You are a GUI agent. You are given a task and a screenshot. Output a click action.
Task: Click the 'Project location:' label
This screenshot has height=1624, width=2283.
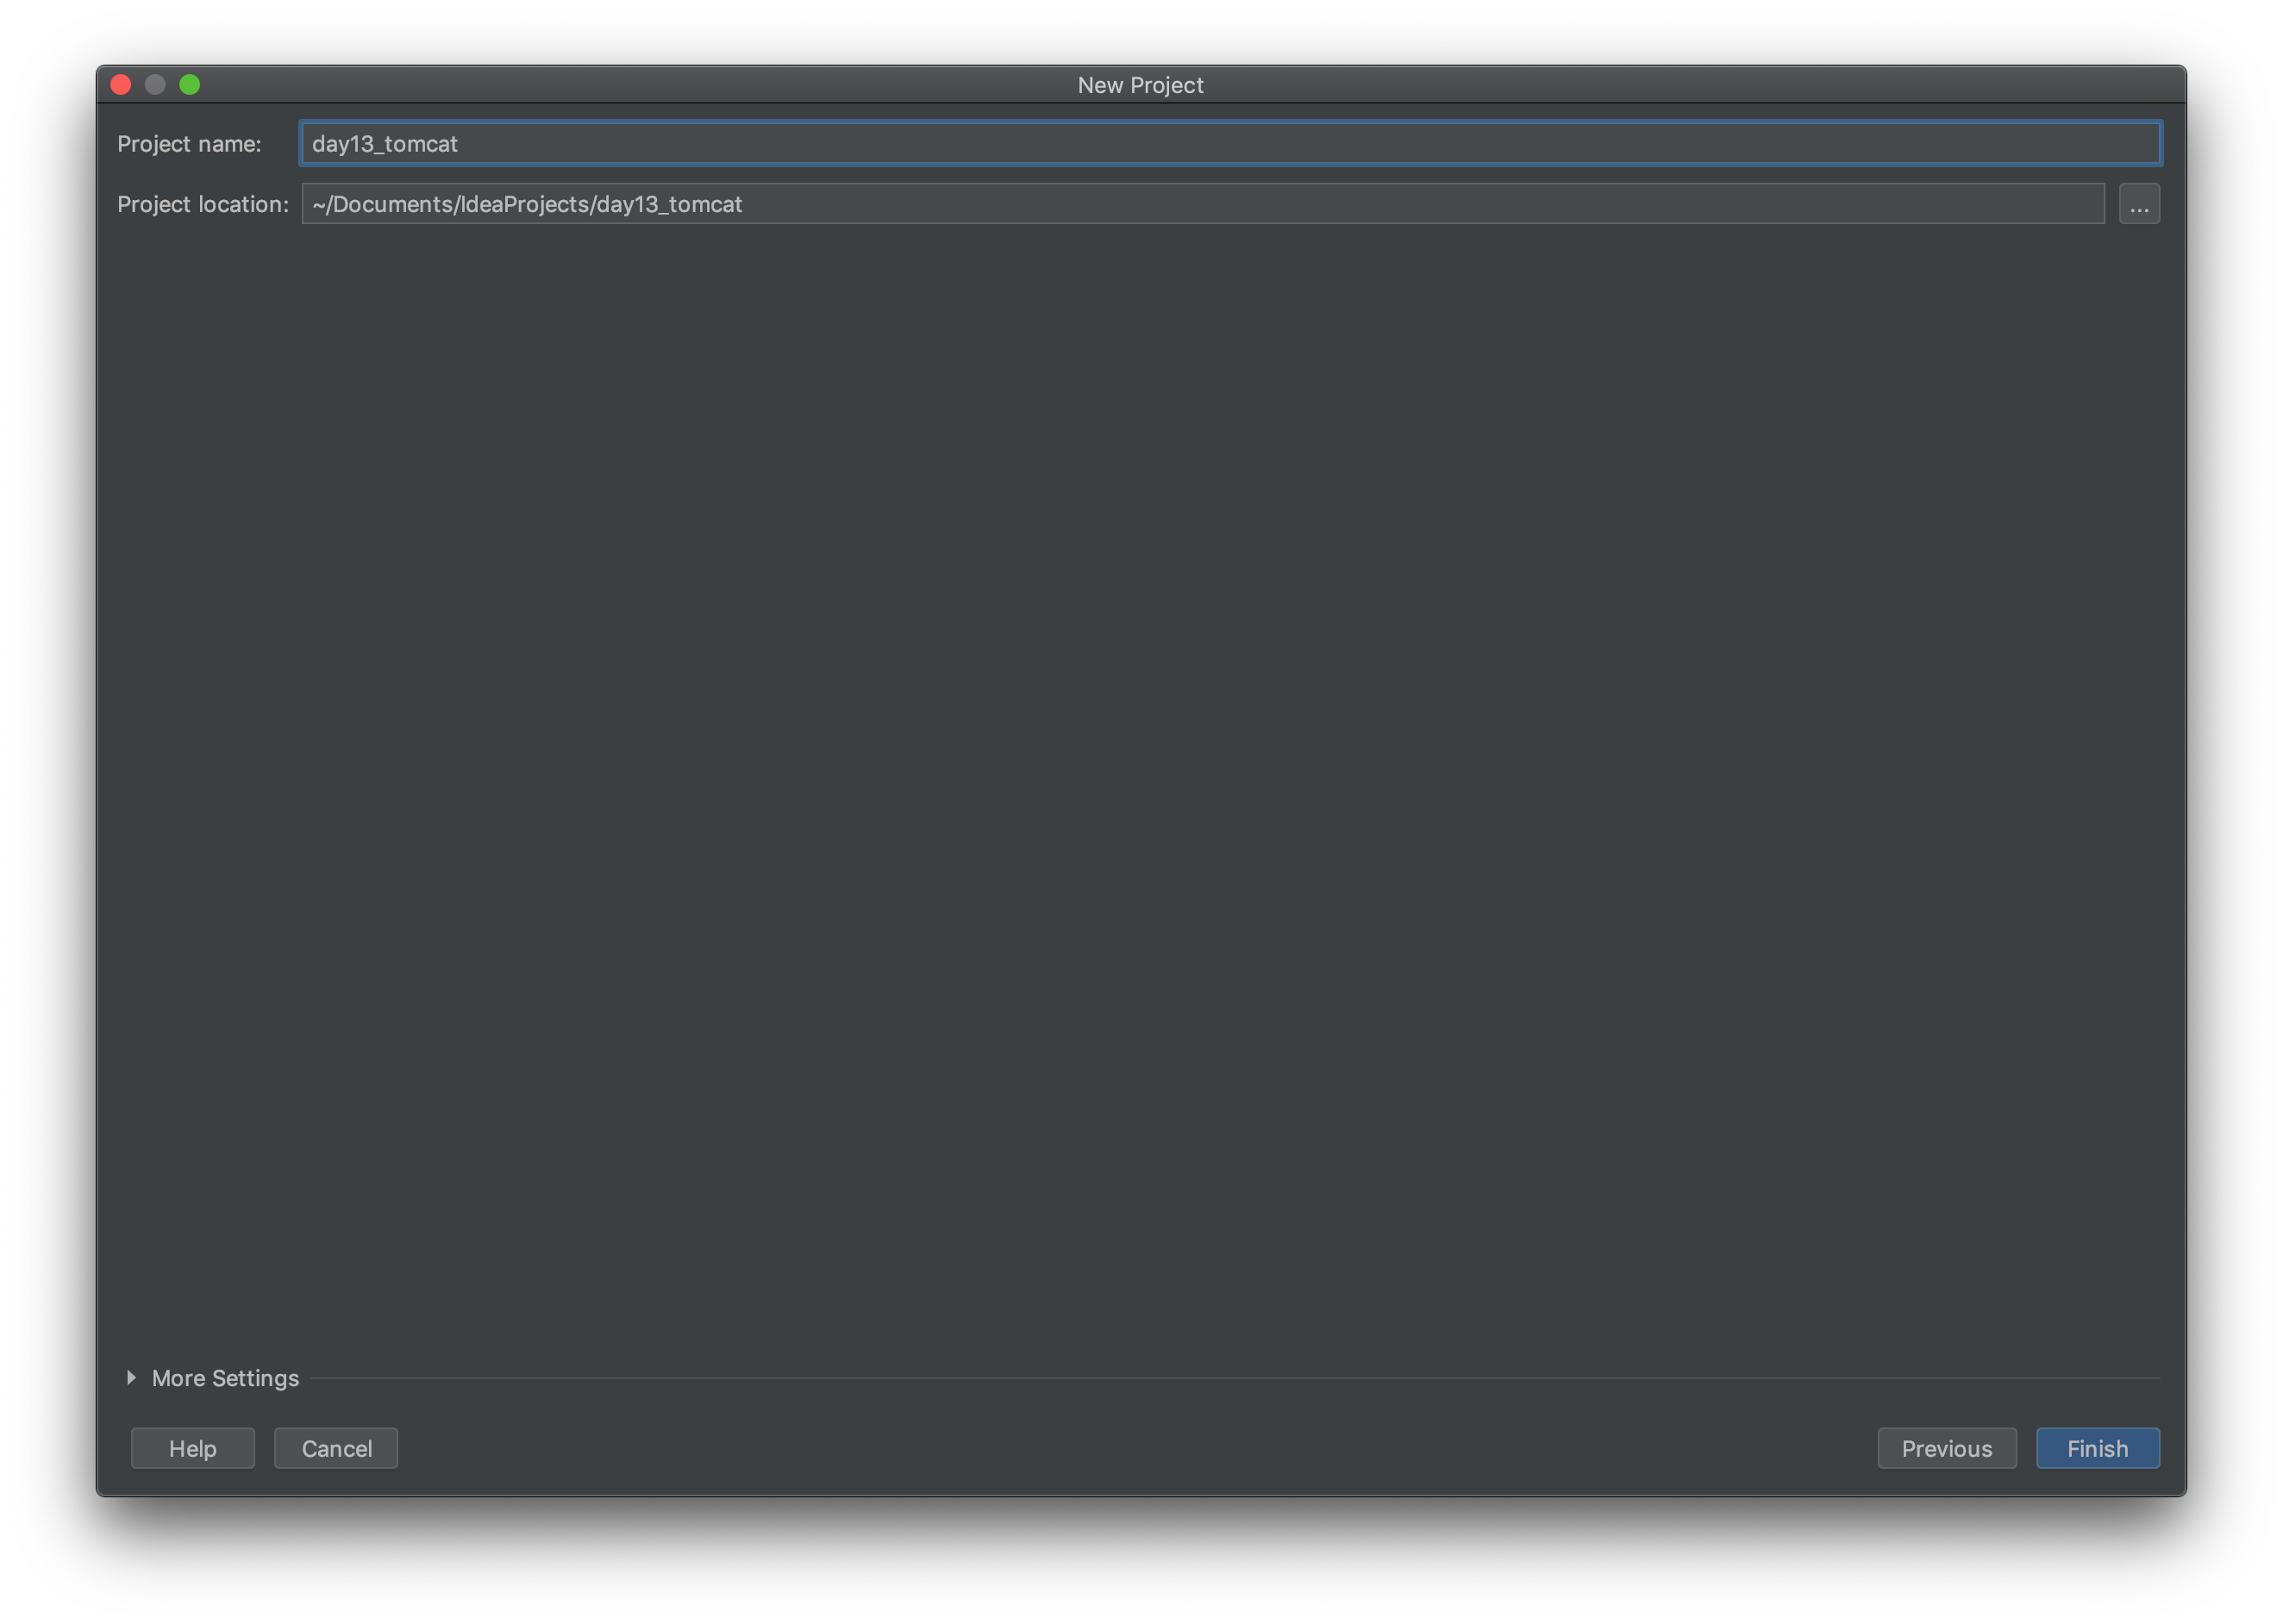pos(202,204)
